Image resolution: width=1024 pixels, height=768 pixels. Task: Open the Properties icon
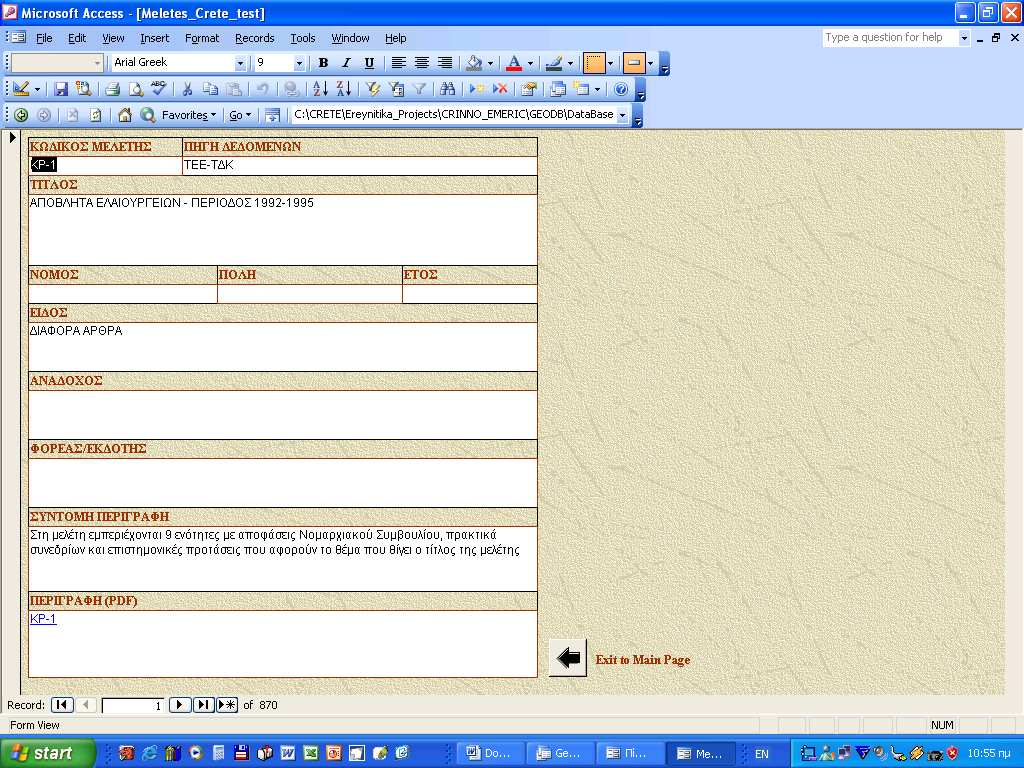[x=529, y=89]
